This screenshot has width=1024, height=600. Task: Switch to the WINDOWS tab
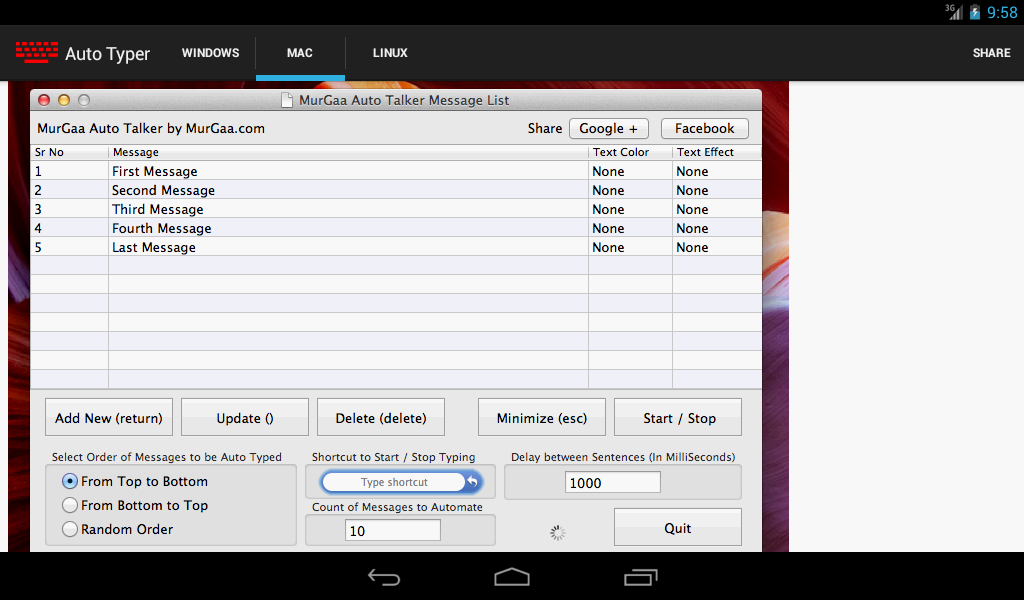pyautogui.click(x=210, y=53)
